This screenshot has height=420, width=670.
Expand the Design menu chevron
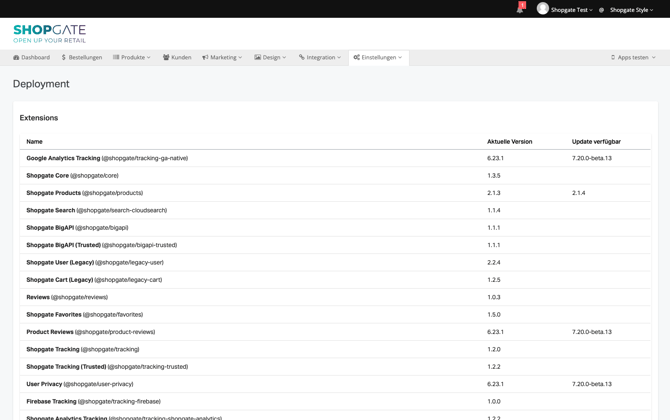pyautogui.click(x=284, y=58)
